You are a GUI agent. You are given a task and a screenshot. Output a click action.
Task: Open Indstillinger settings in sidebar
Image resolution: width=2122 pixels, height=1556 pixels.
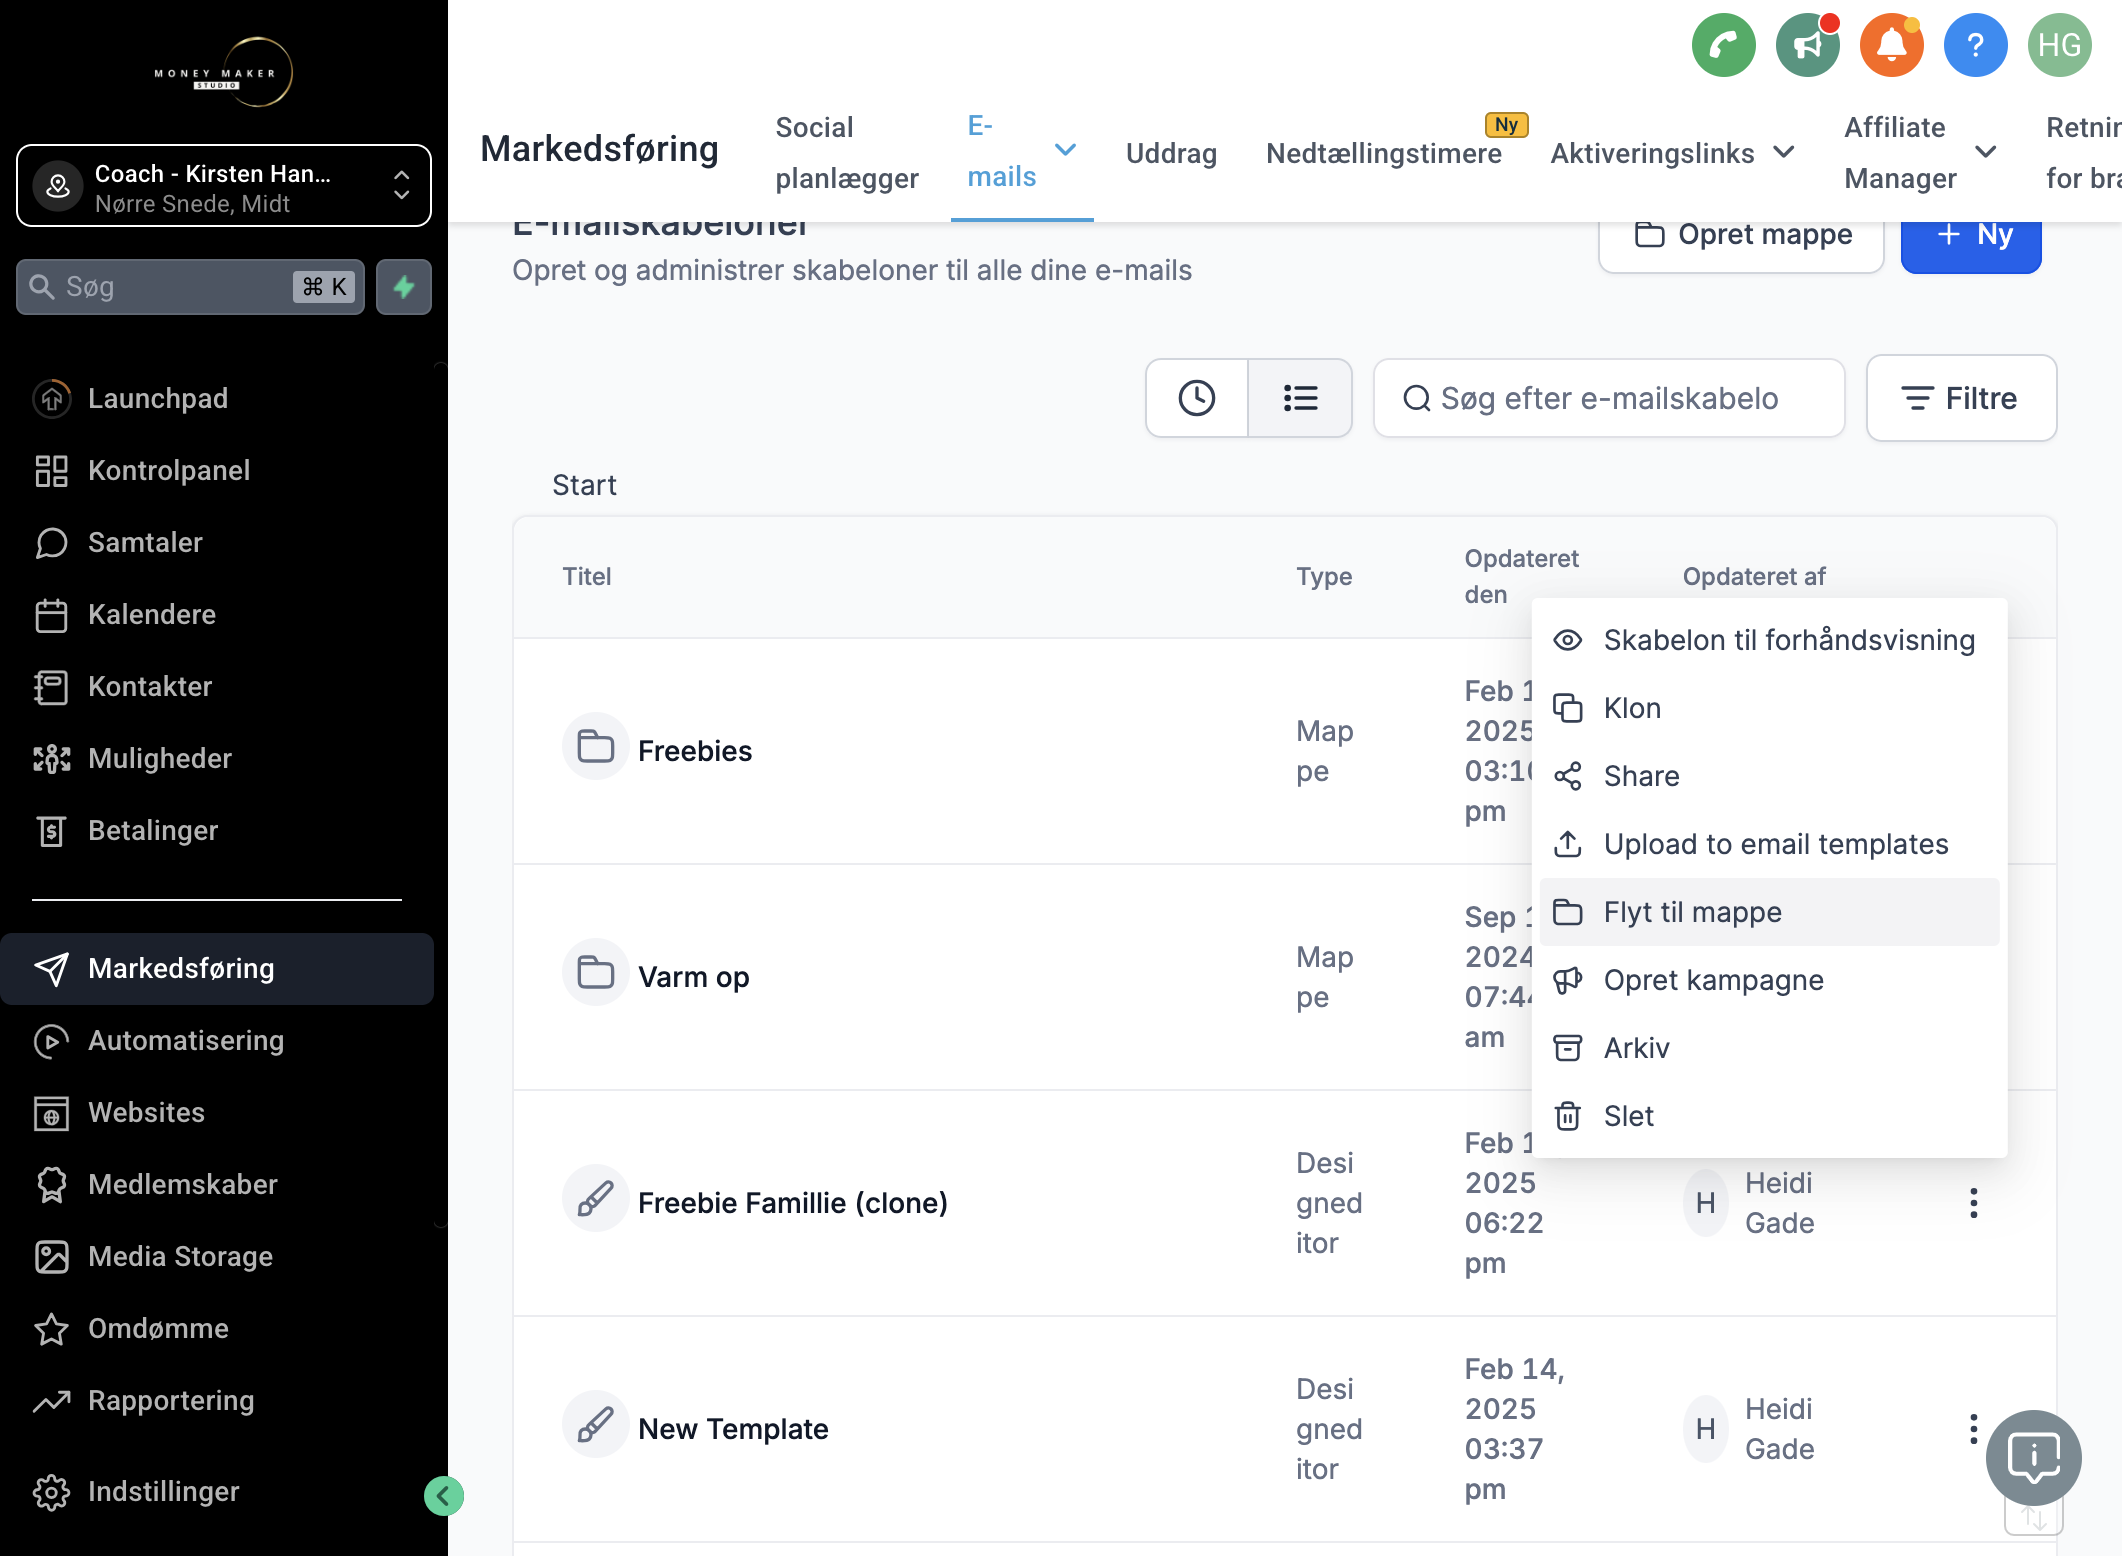[164, 1491]
